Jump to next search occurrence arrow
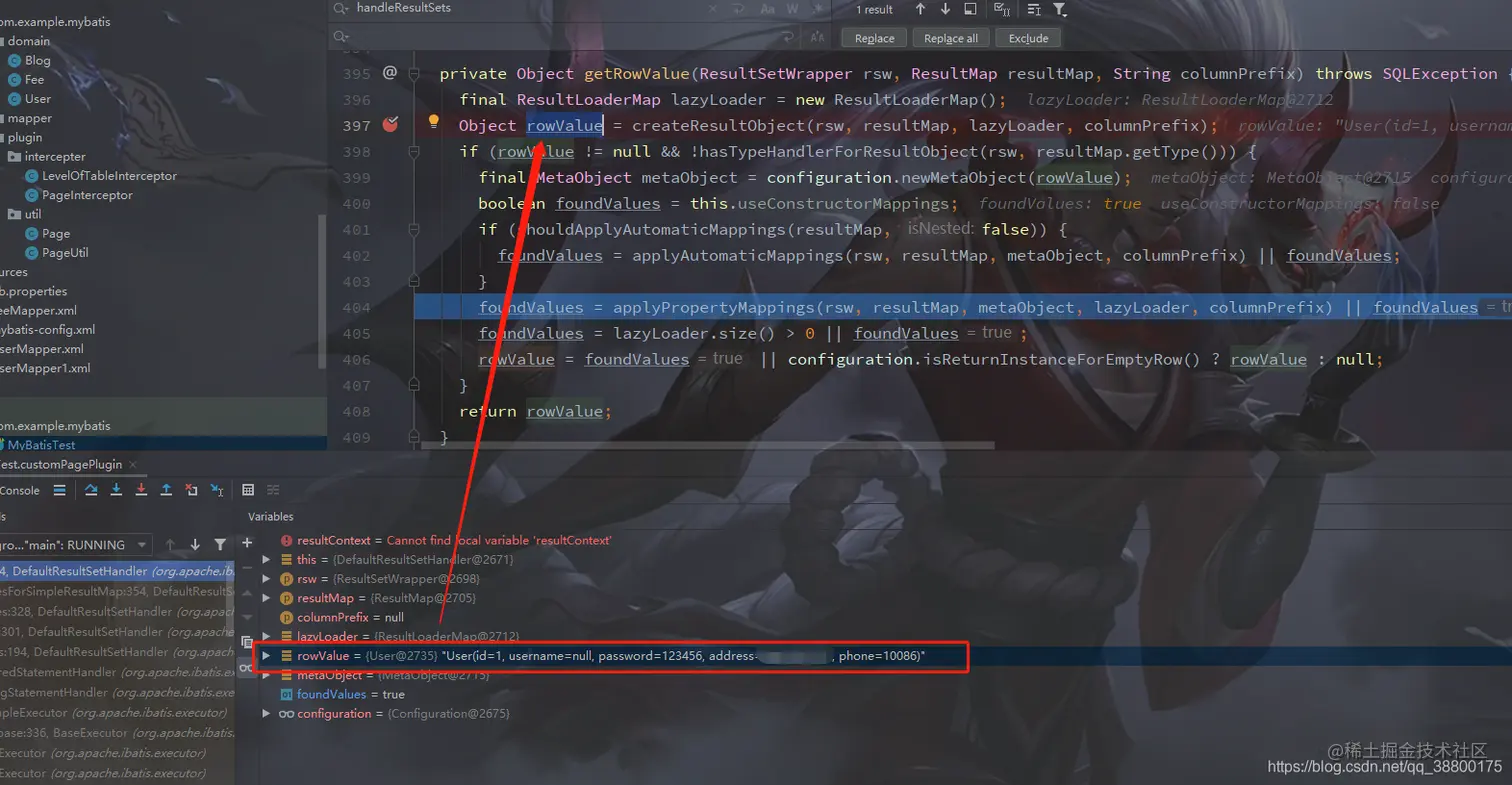1512x785 pixels. (945, 9)
